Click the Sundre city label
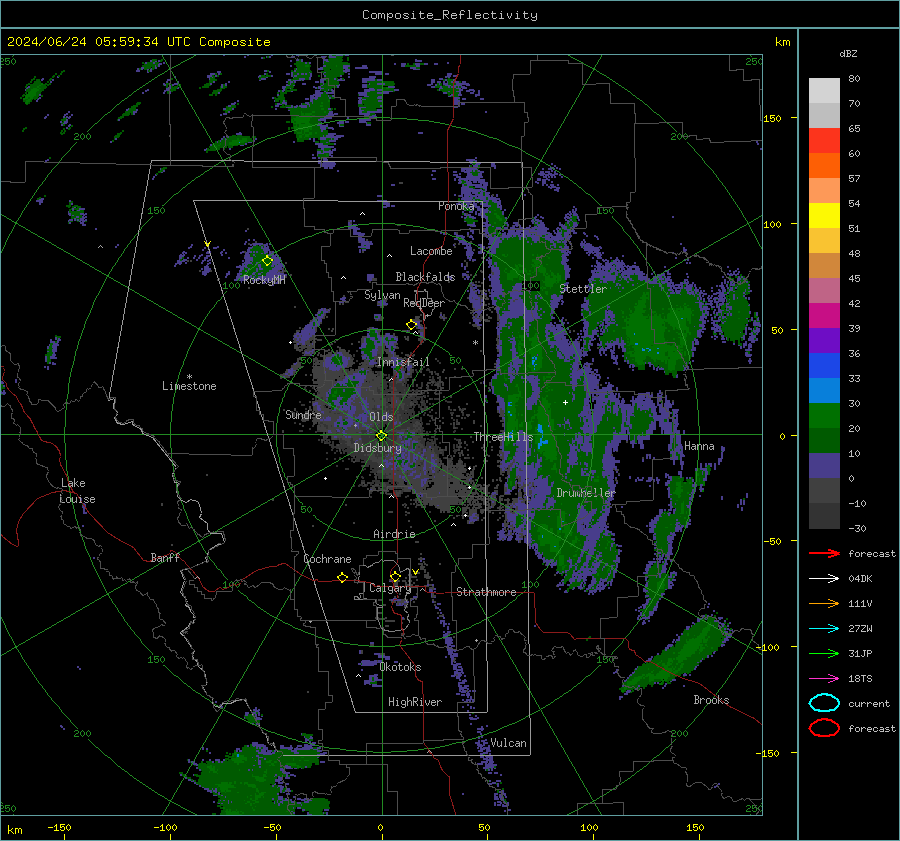The width and height of the screenshot is (900, 841). [303, 415]
